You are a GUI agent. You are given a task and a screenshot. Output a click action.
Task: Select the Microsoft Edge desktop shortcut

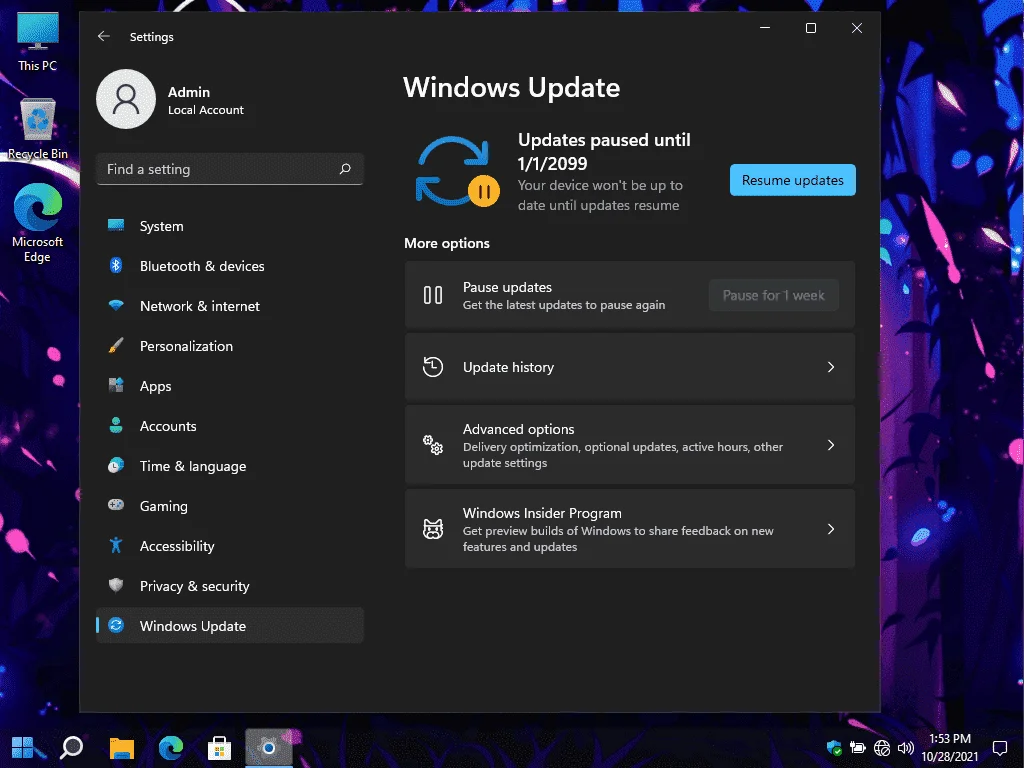pos(38,224)
